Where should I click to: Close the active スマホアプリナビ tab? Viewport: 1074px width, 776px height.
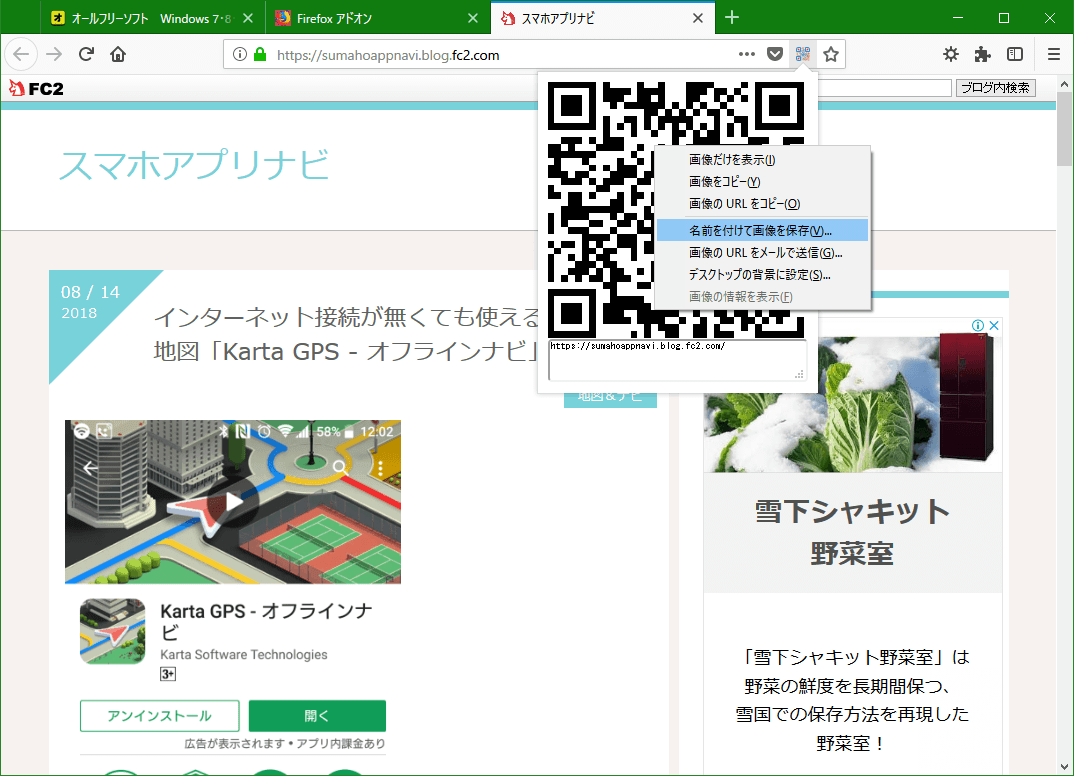[698, 18]
